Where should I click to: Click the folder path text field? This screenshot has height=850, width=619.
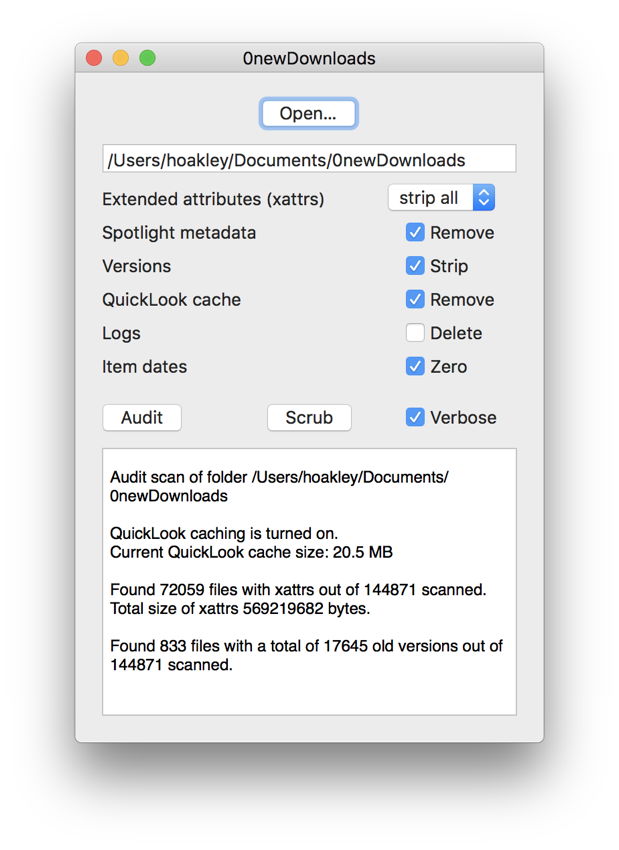[309, 159]
